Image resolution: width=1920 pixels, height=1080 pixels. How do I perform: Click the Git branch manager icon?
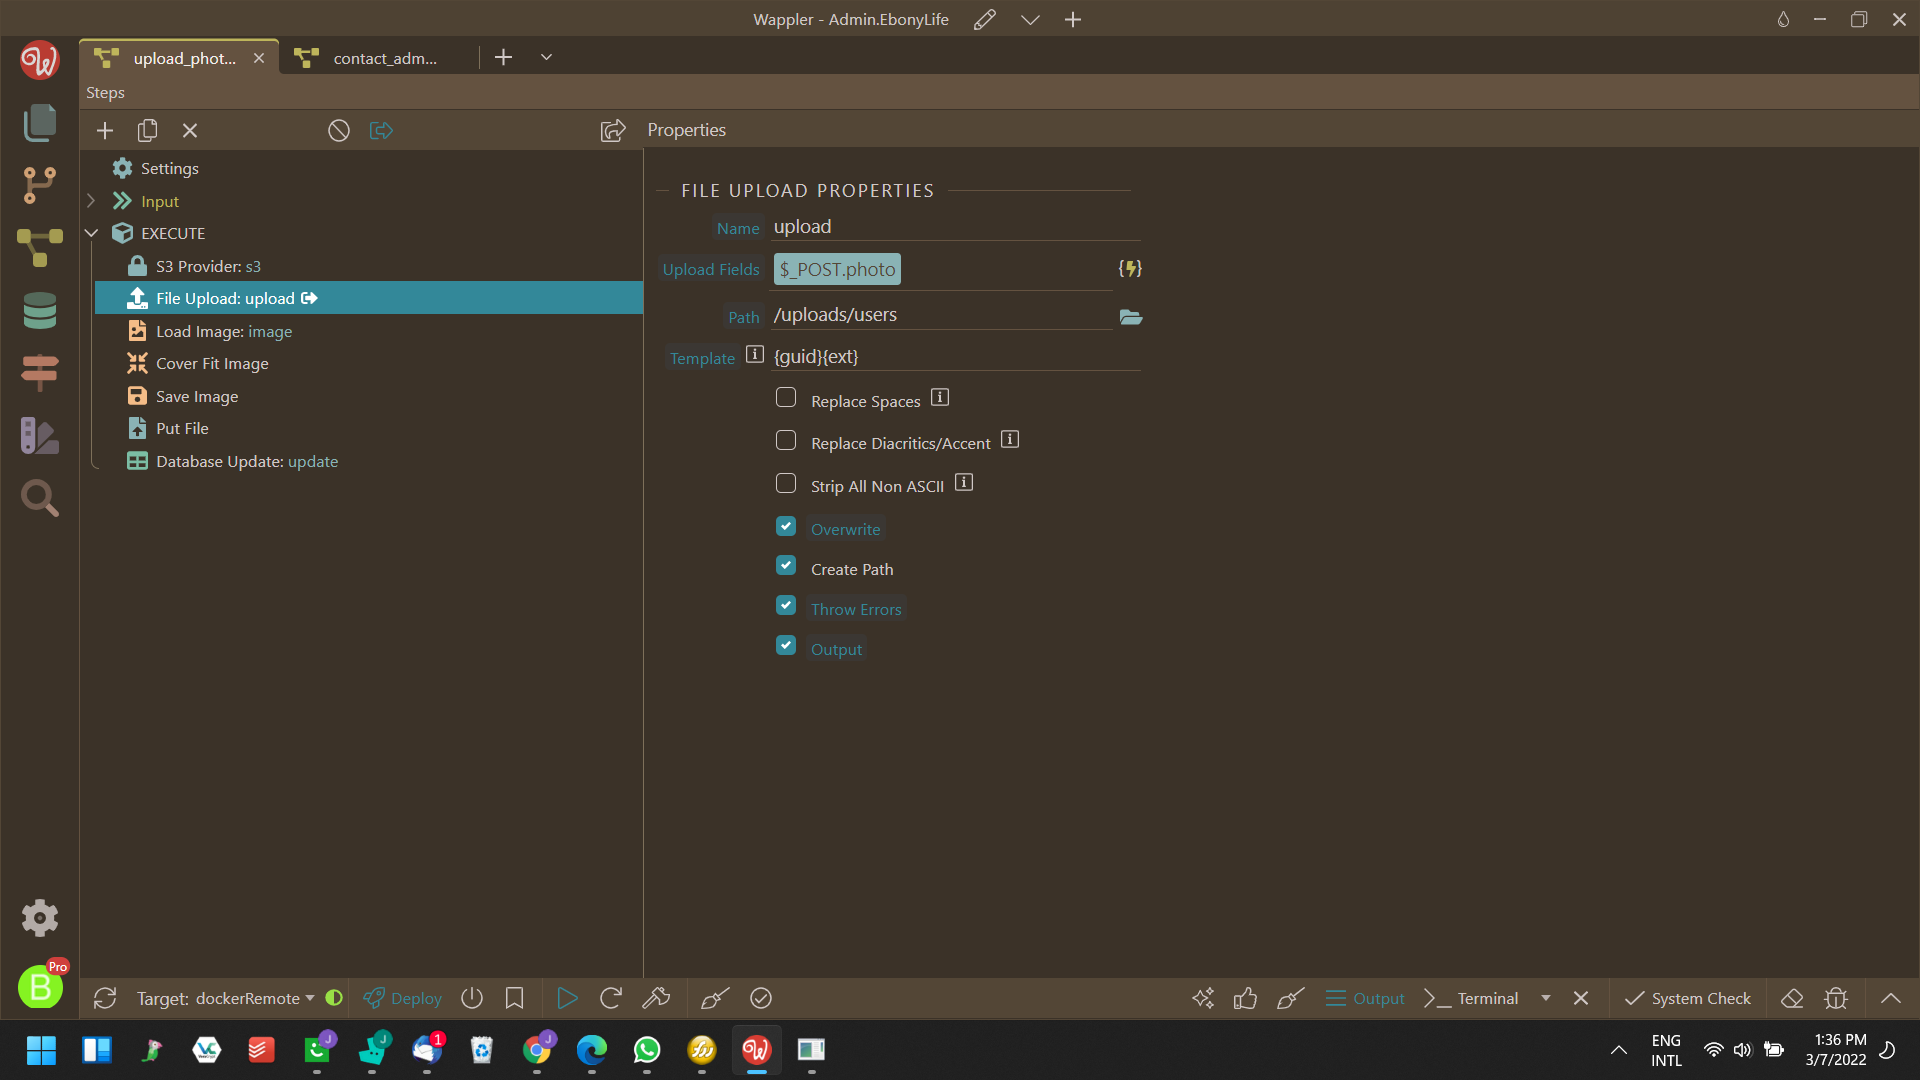40,185
